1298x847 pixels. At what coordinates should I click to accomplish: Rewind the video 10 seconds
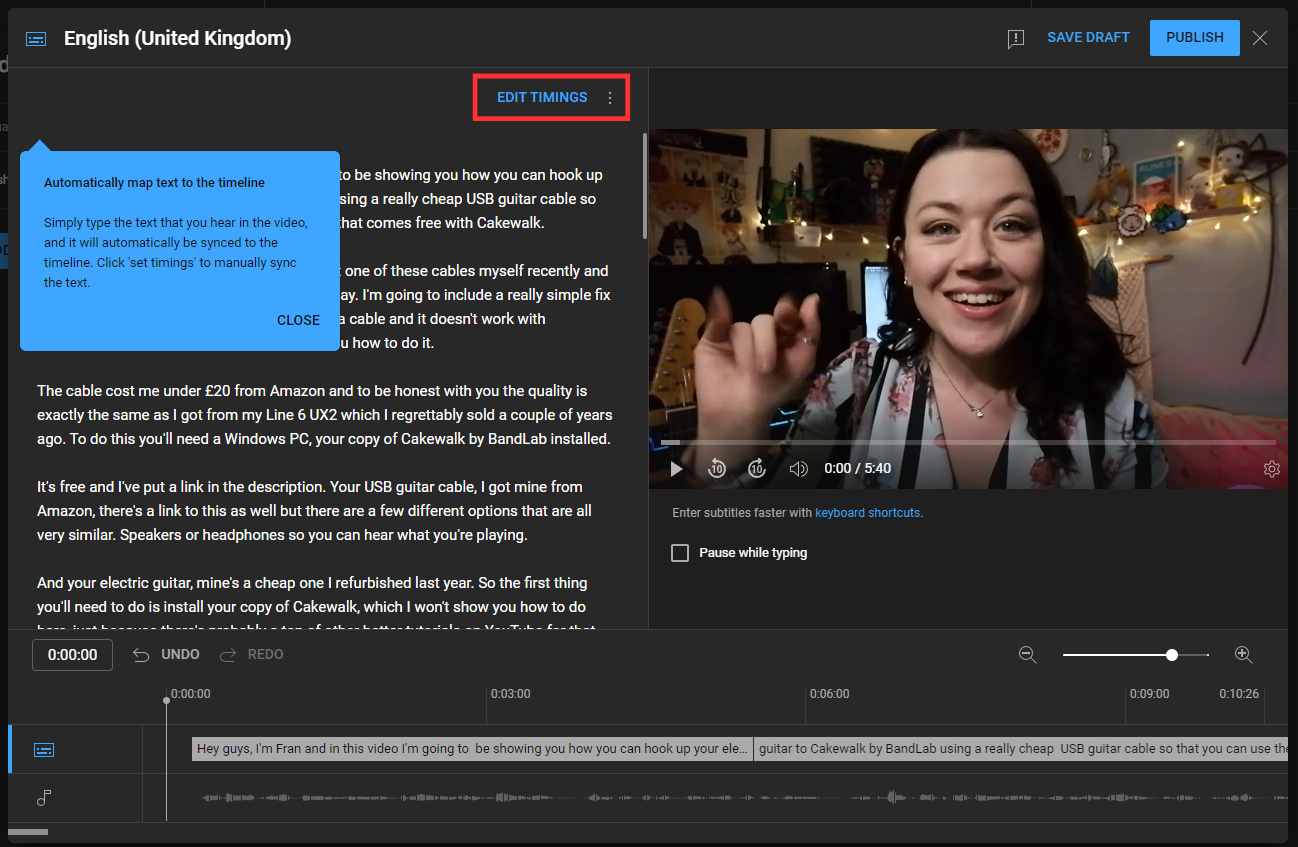716,468
